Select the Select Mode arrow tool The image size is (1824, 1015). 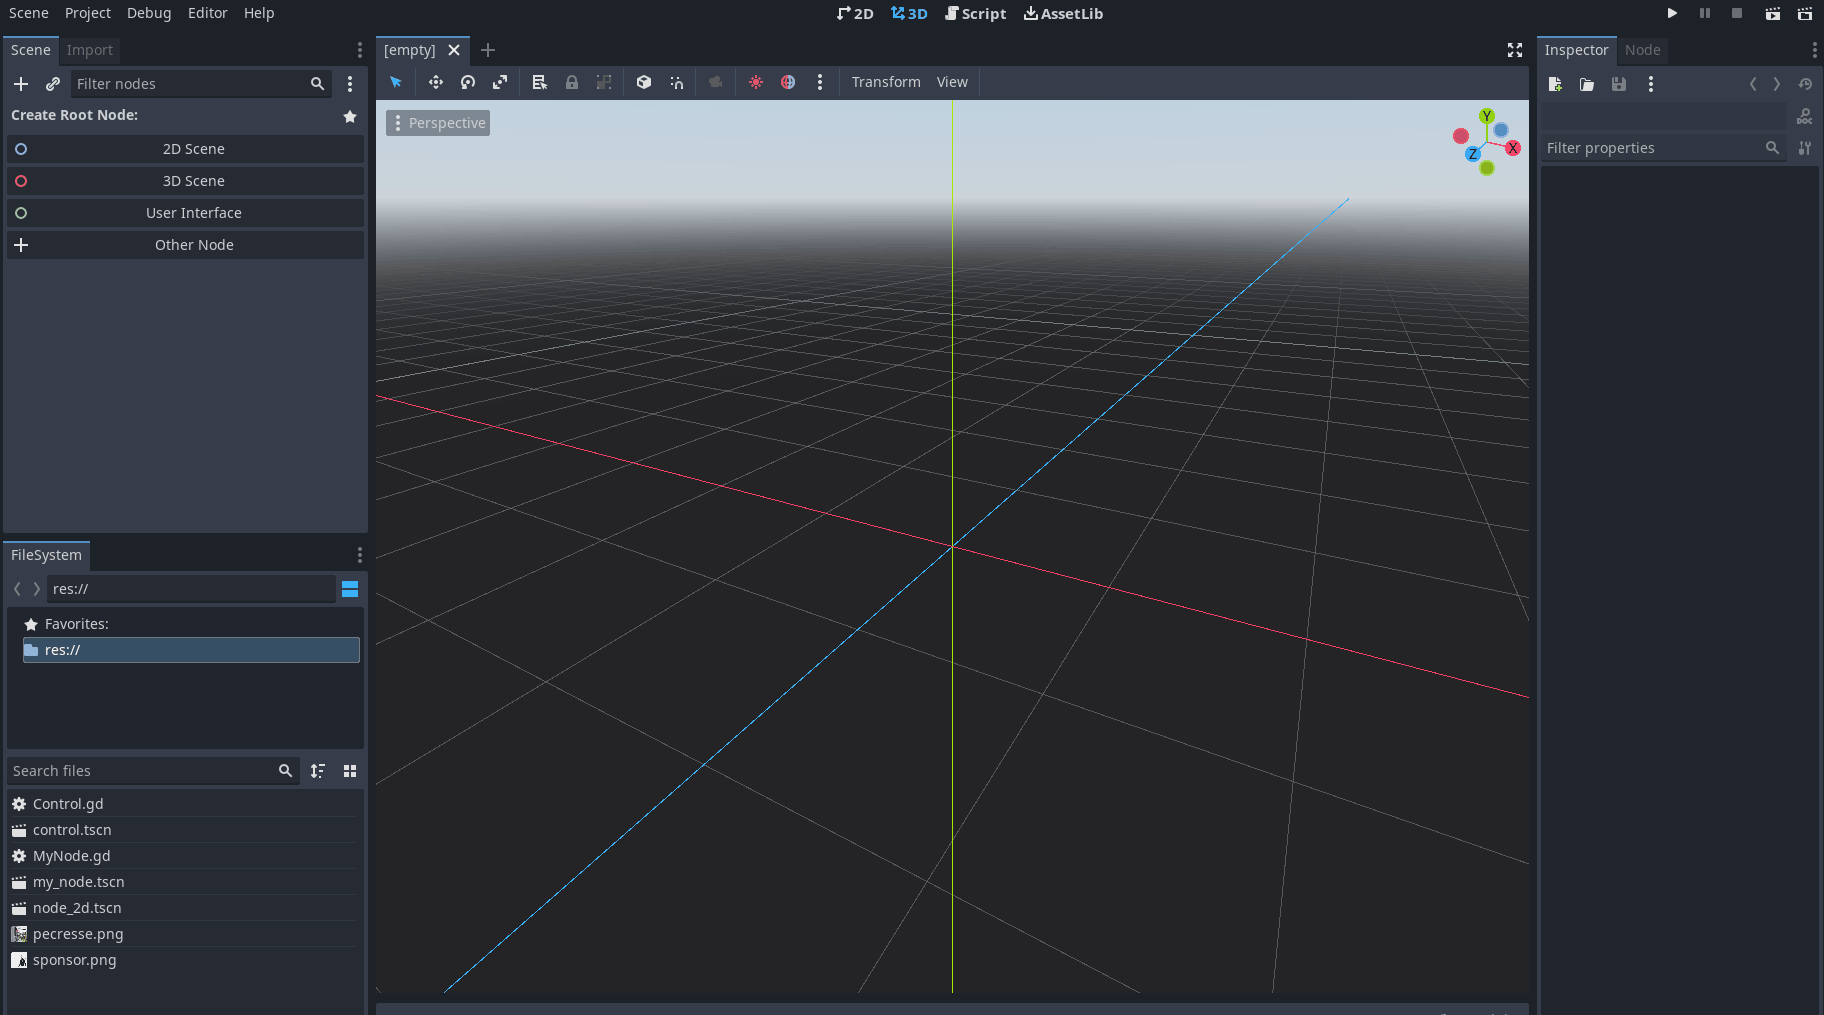point(396,82)
